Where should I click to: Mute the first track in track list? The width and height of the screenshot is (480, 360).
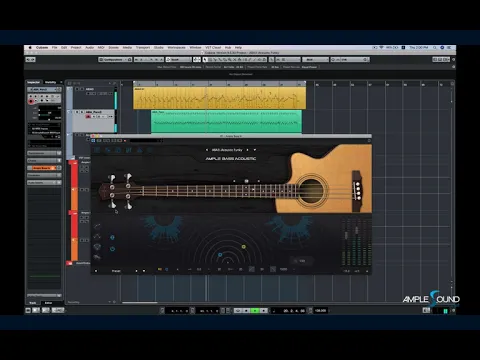77,89
